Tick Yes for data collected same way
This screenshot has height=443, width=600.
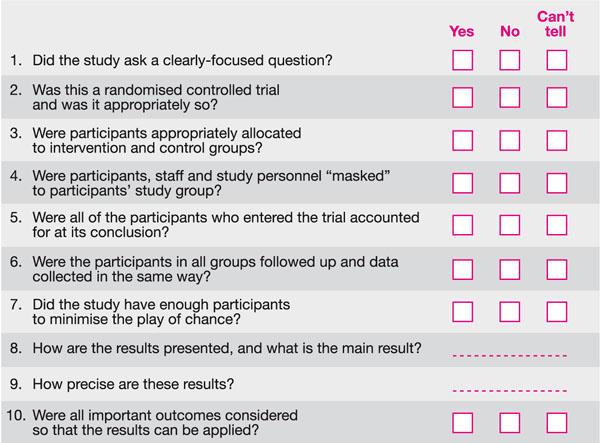click(462, 268)
